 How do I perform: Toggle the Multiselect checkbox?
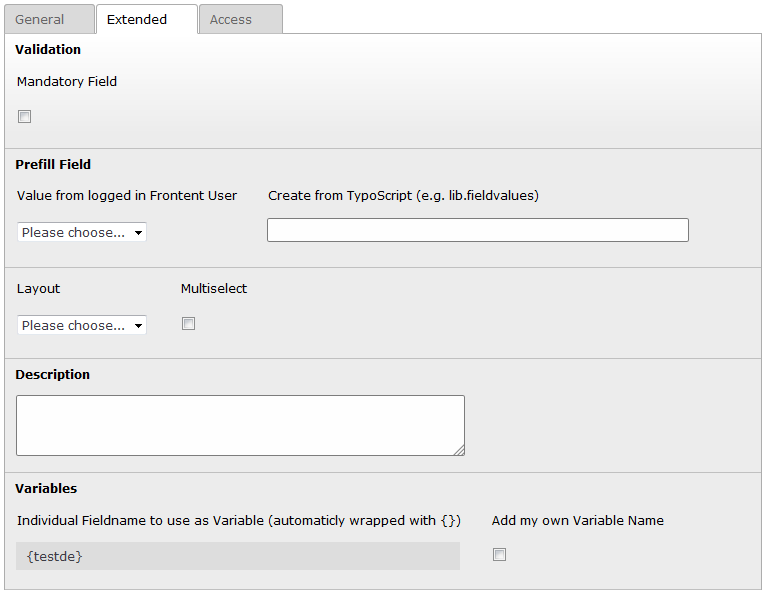[x=189, y=324]
